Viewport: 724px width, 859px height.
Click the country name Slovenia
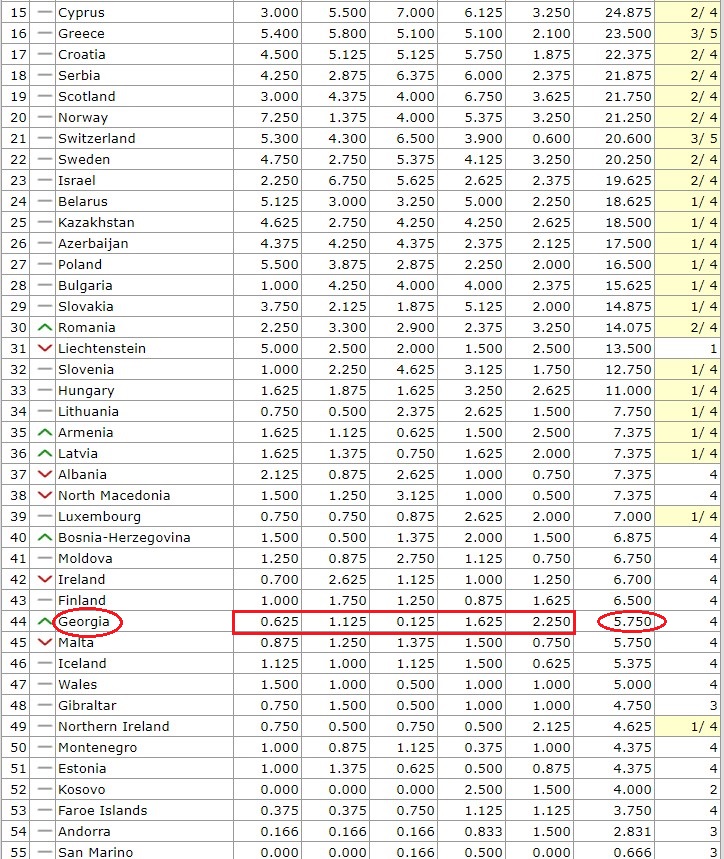[86, 369]
